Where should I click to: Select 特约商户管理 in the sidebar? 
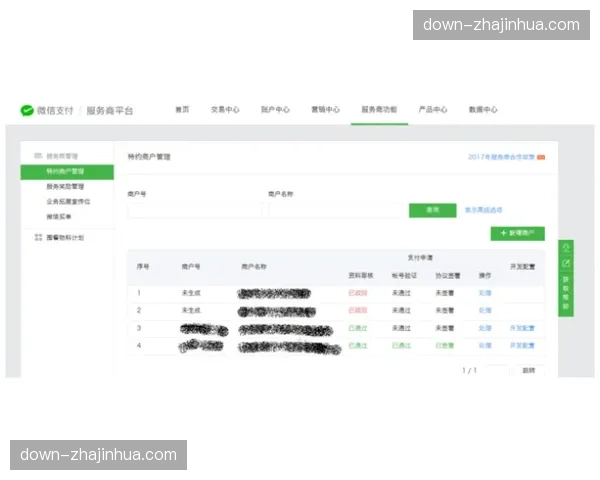tap(67, 172)
